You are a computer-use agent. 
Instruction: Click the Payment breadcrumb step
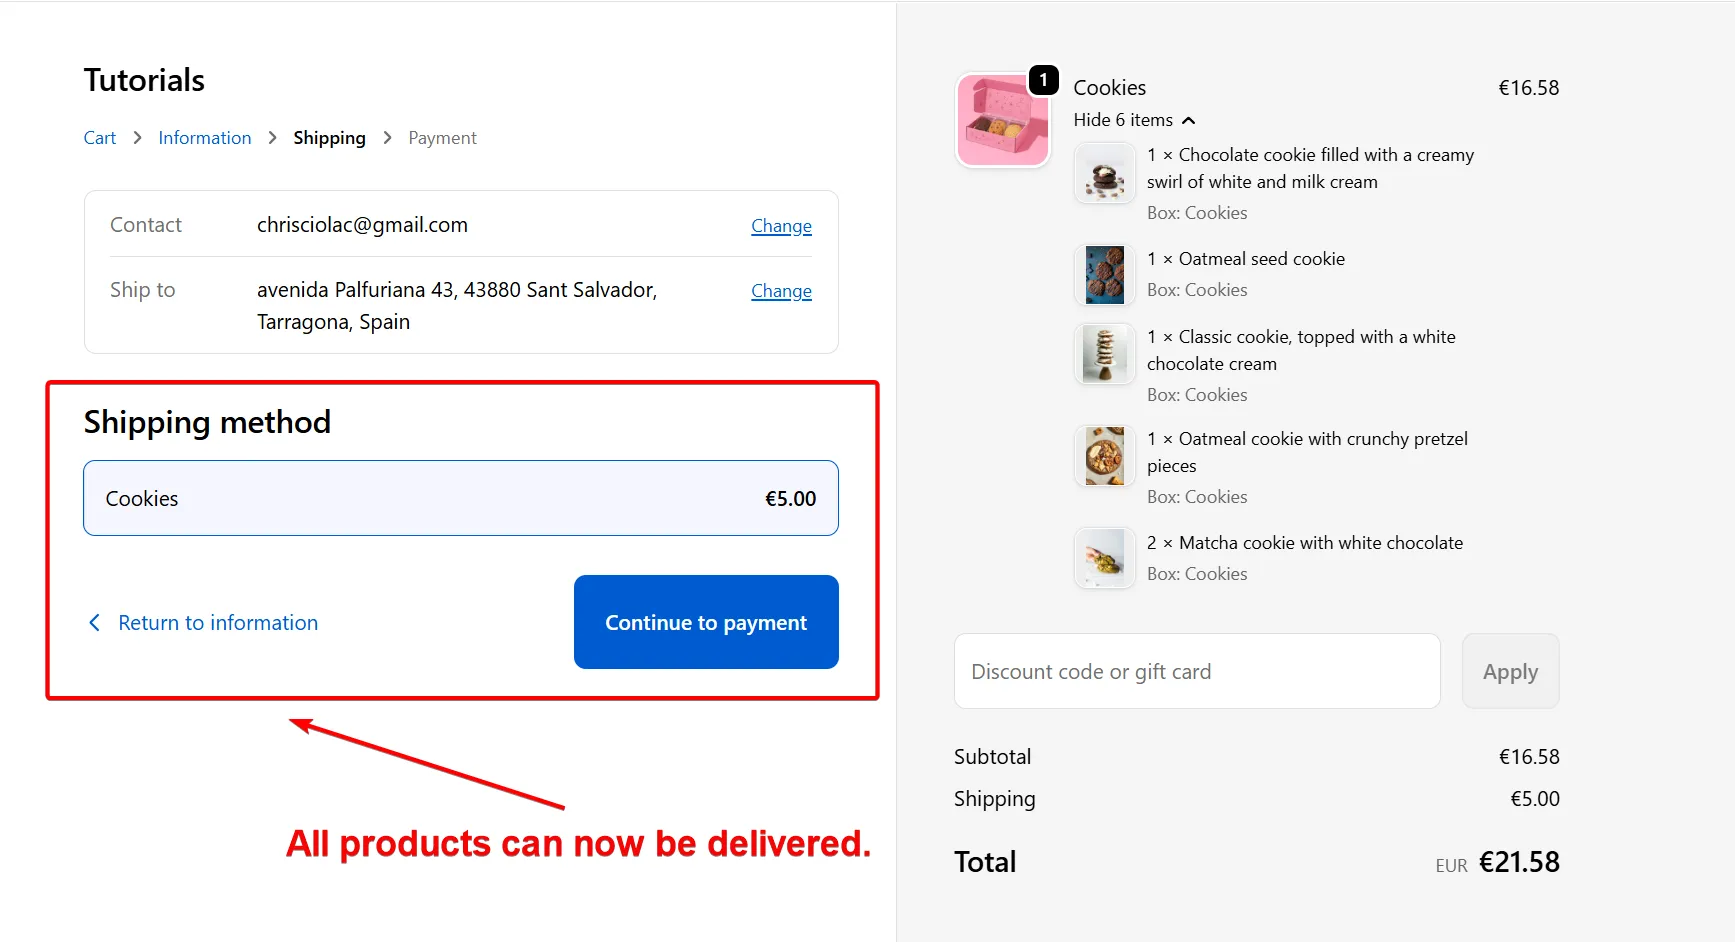tap(442, 137)
